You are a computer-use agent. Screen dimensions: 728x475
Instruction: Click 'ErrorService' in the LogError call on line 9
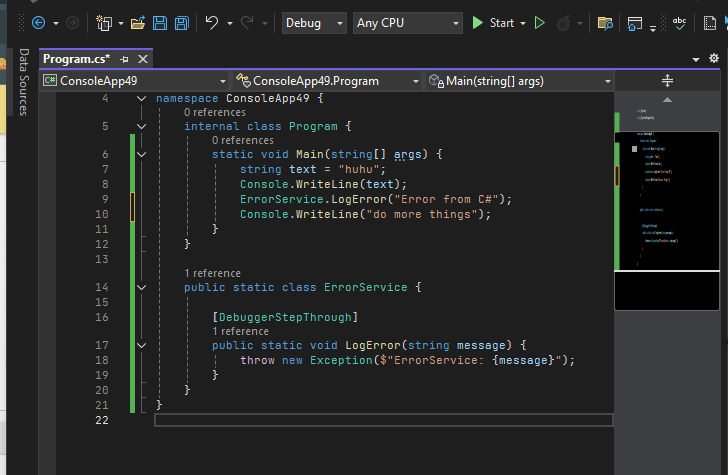pyautogui.click(x=282, y=200)
